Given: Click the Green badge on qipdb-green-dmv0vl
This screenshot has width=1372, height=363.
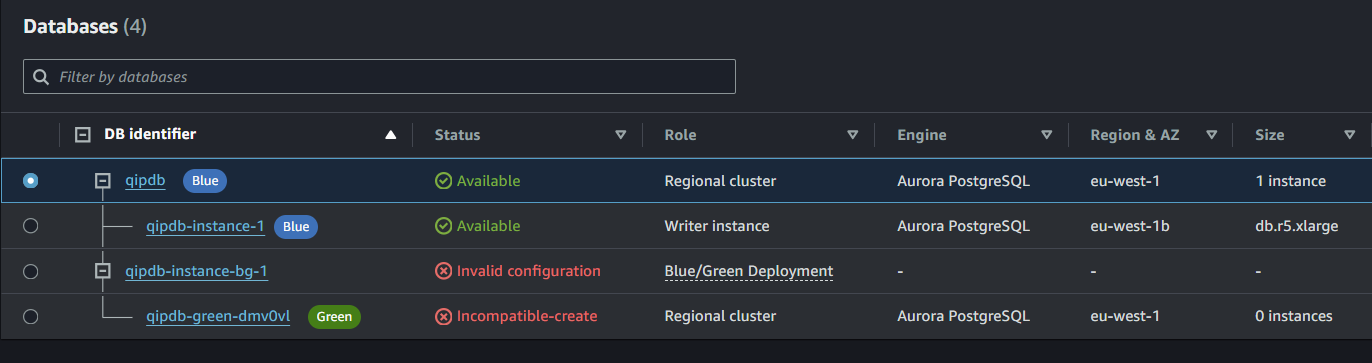Looking at the screenshot, I should point(334,316).
